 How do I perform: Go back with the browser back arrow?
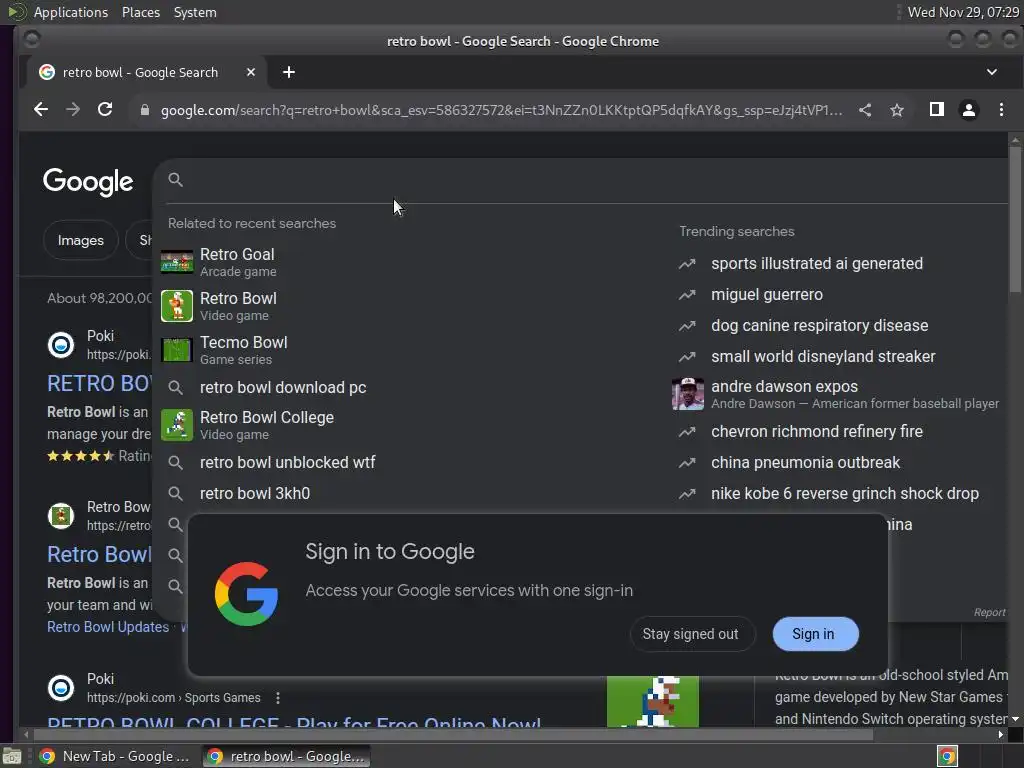(x=40, y=110)
